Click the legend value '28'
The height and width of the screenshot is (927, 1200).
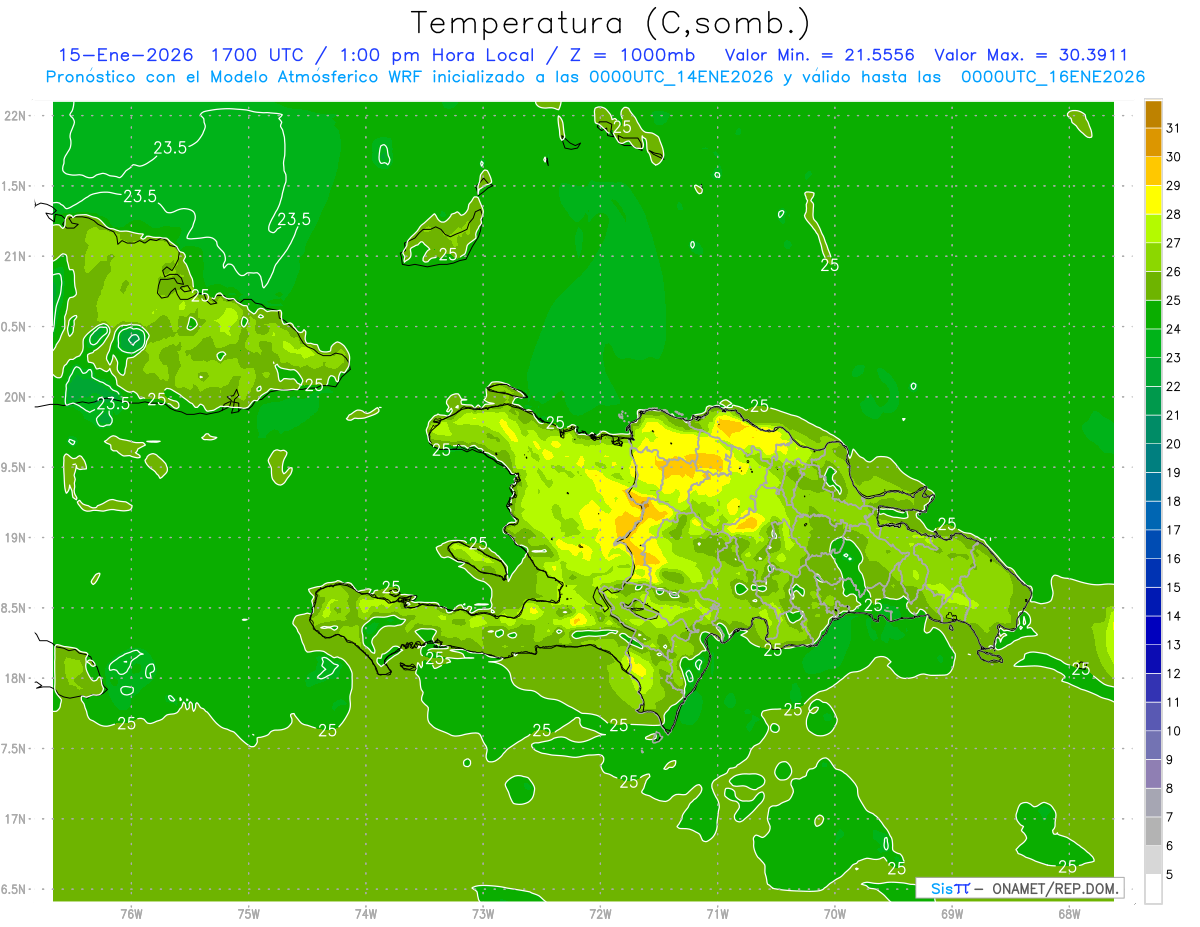pyautogui.click(x=1174, y=214)
